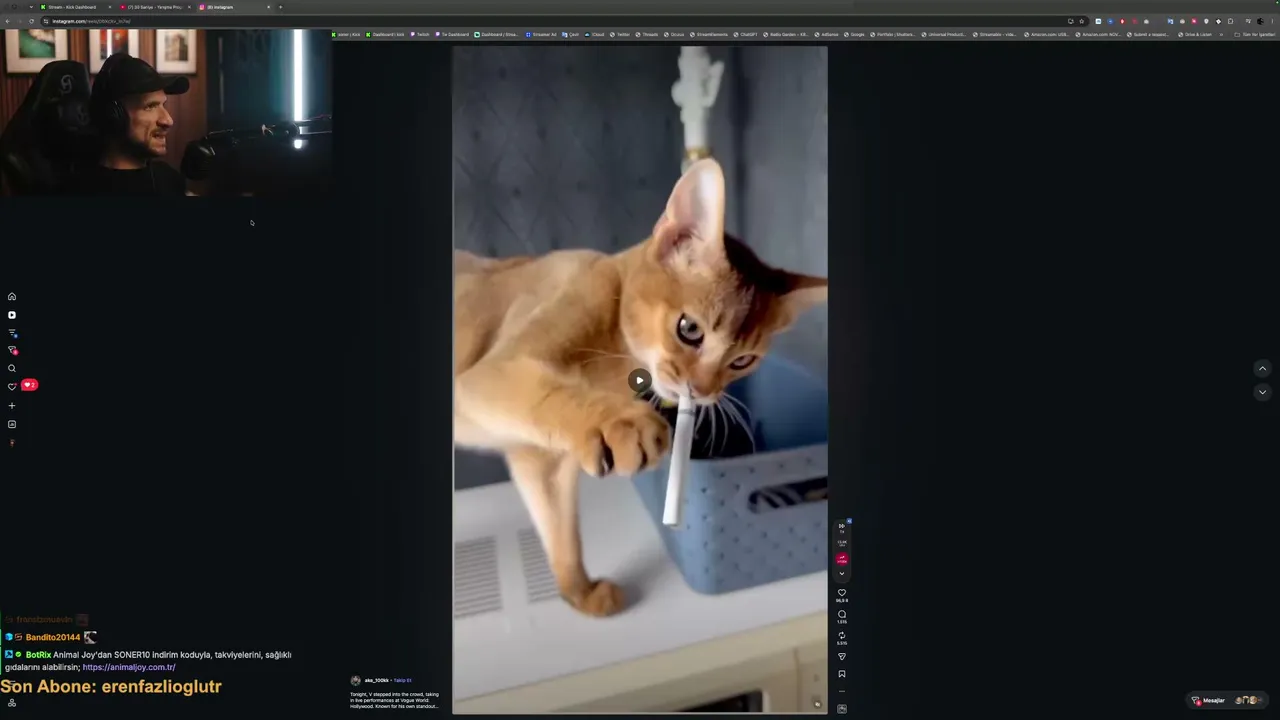Open the Mesajlar messages button

(1227, 700)
